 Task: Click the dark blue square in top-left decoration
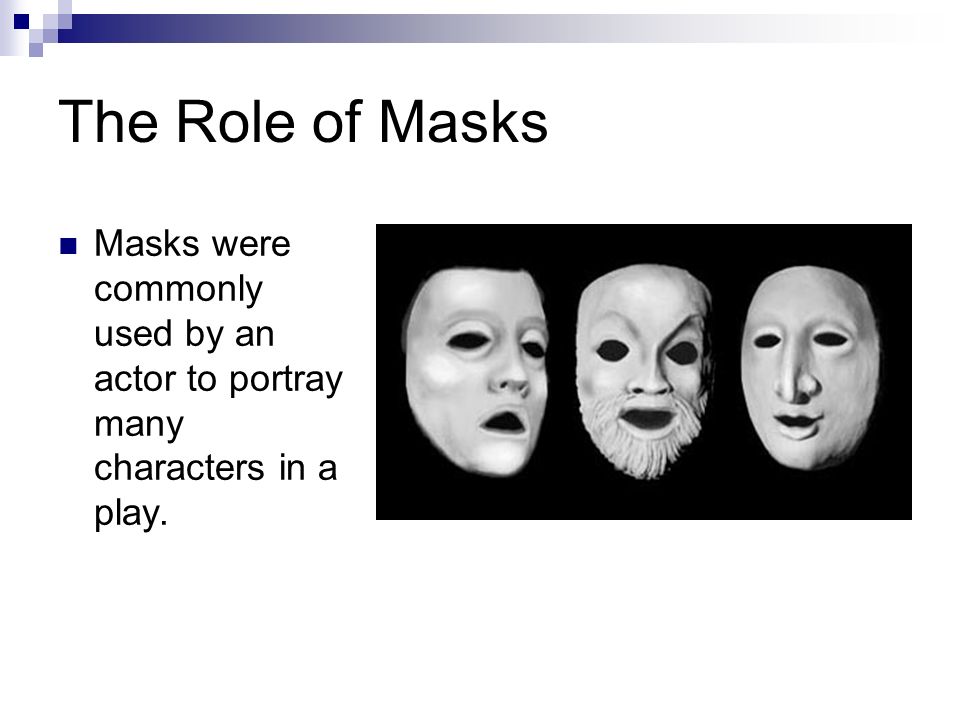pyautogui.click(x=21, y=22)
